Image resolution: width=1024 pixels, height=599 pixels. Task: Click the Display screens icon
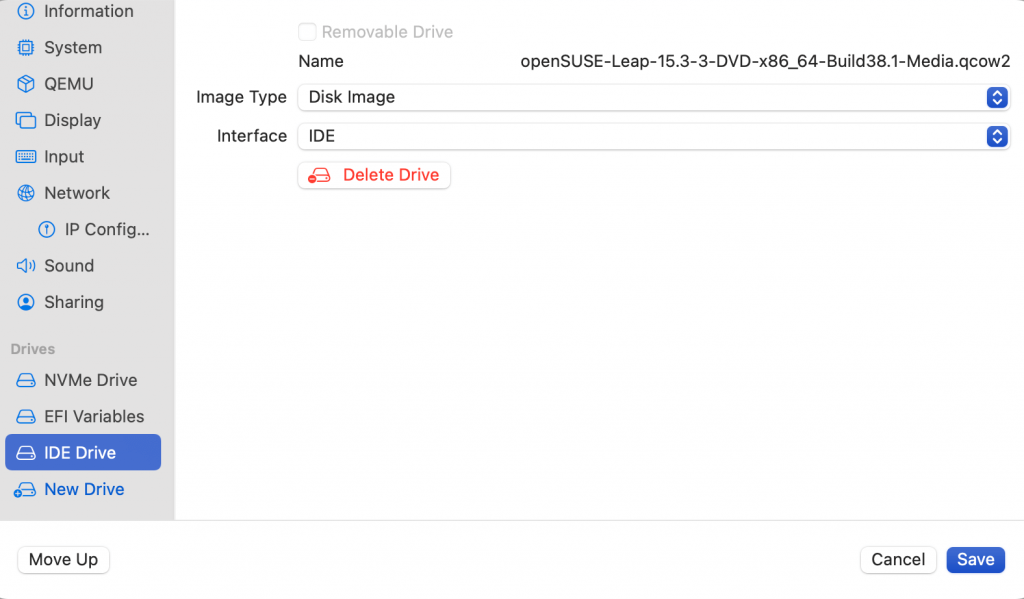(x=25, y=120)
